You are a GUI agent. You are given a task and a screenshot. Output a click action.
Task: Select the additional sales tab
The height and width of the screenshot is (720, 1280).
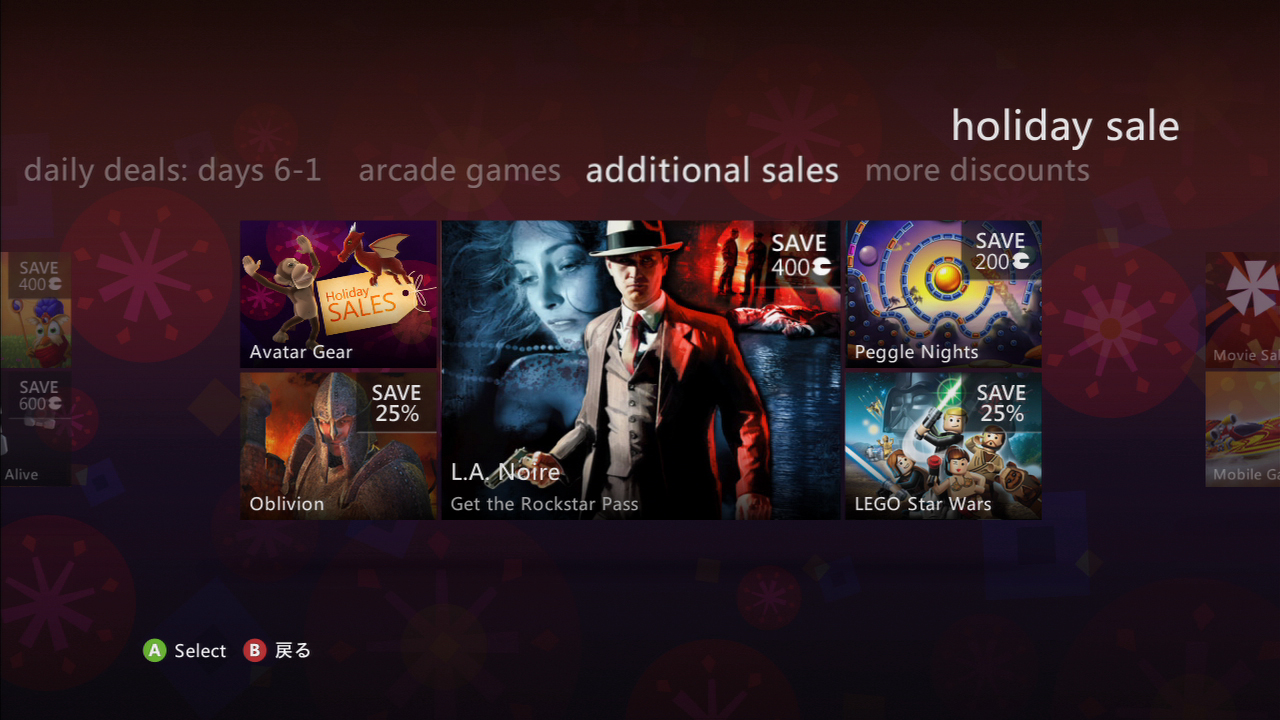(x=712, y=170)
